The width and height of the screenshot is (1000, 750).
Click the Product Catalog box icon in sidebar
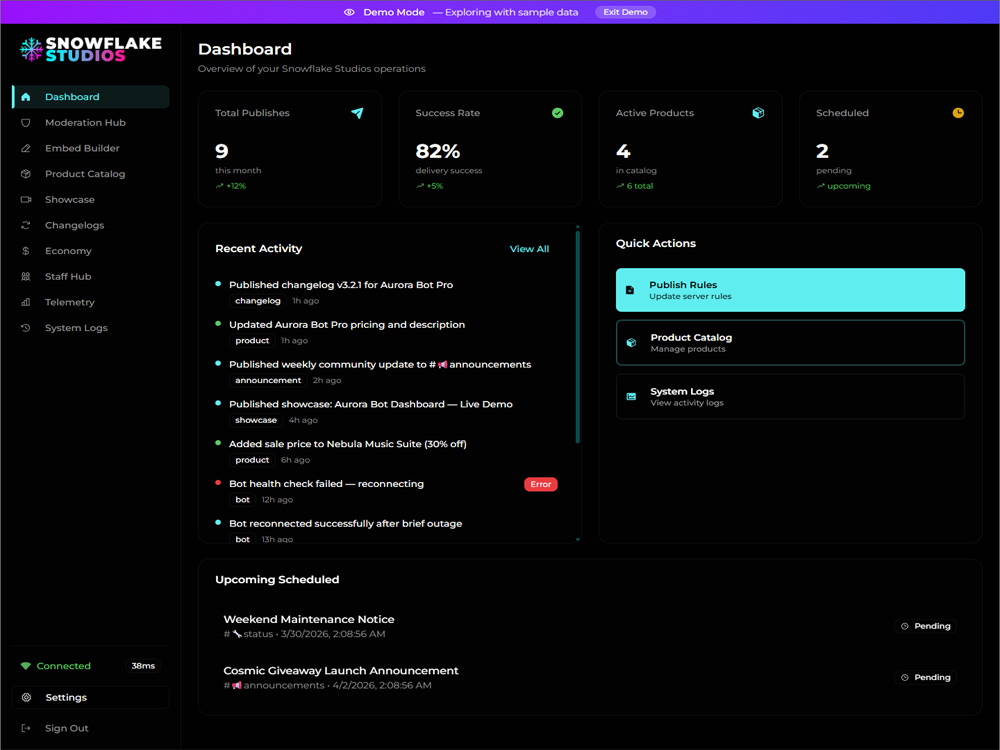point(26,173)
